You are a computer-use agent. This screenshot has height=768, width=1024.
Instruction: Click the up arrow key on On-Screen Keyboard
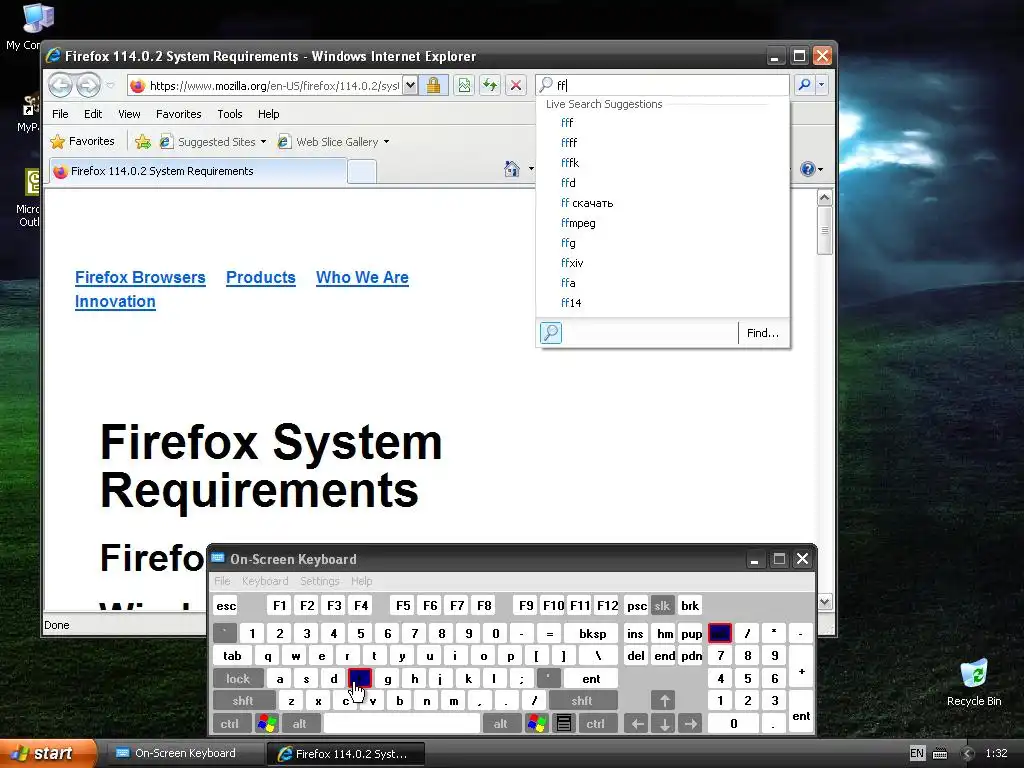point(664,701)
